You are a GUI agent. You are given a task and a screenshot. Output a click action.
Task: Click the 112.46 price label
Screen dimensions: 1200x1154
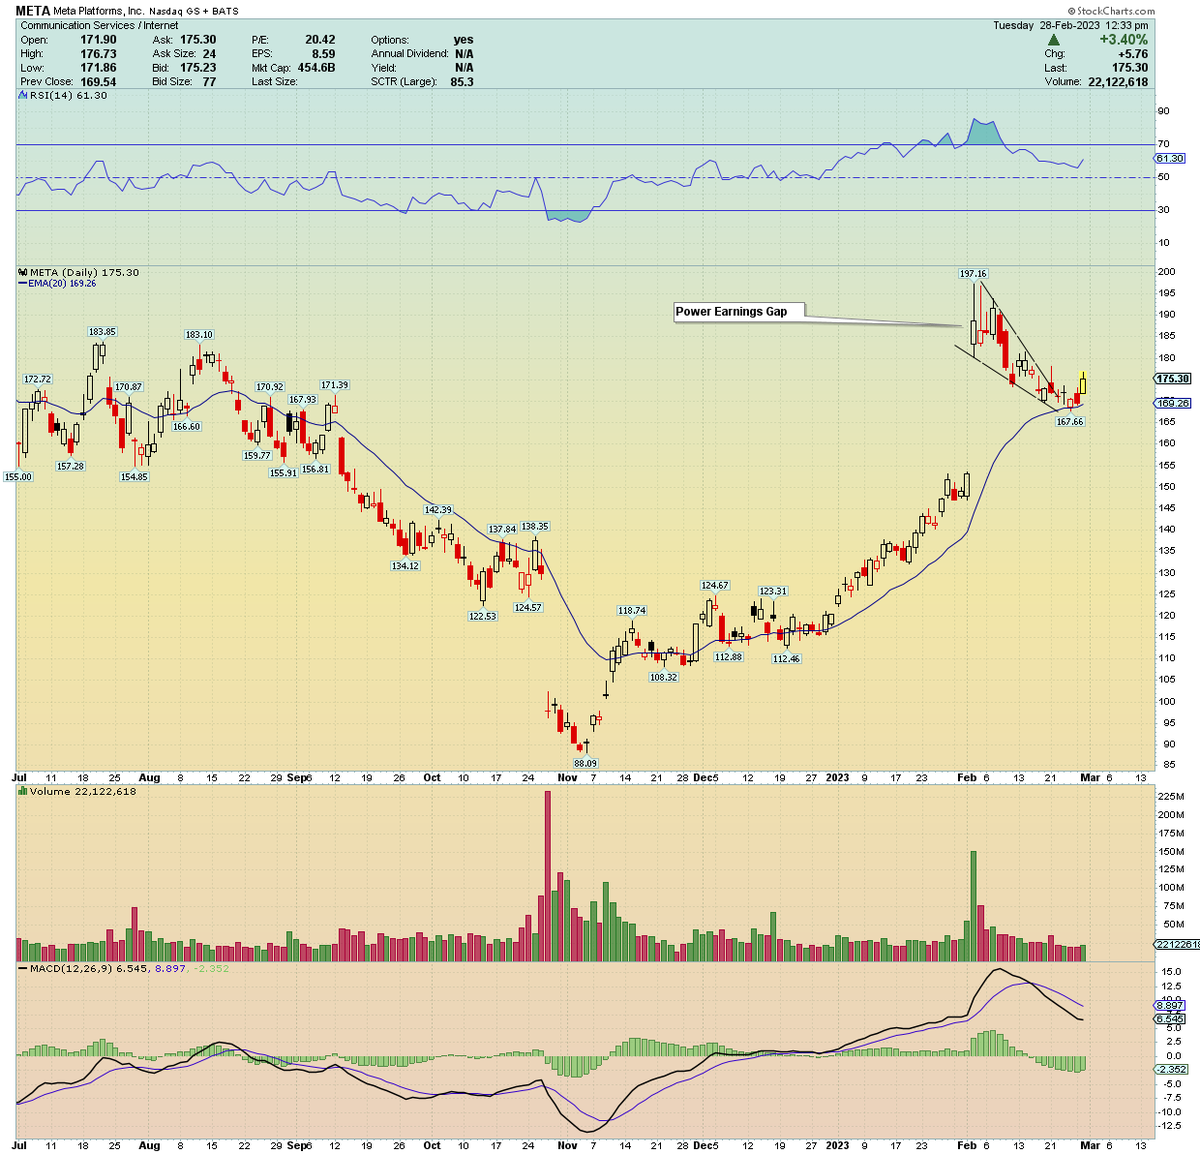click(x=786, y=658)
